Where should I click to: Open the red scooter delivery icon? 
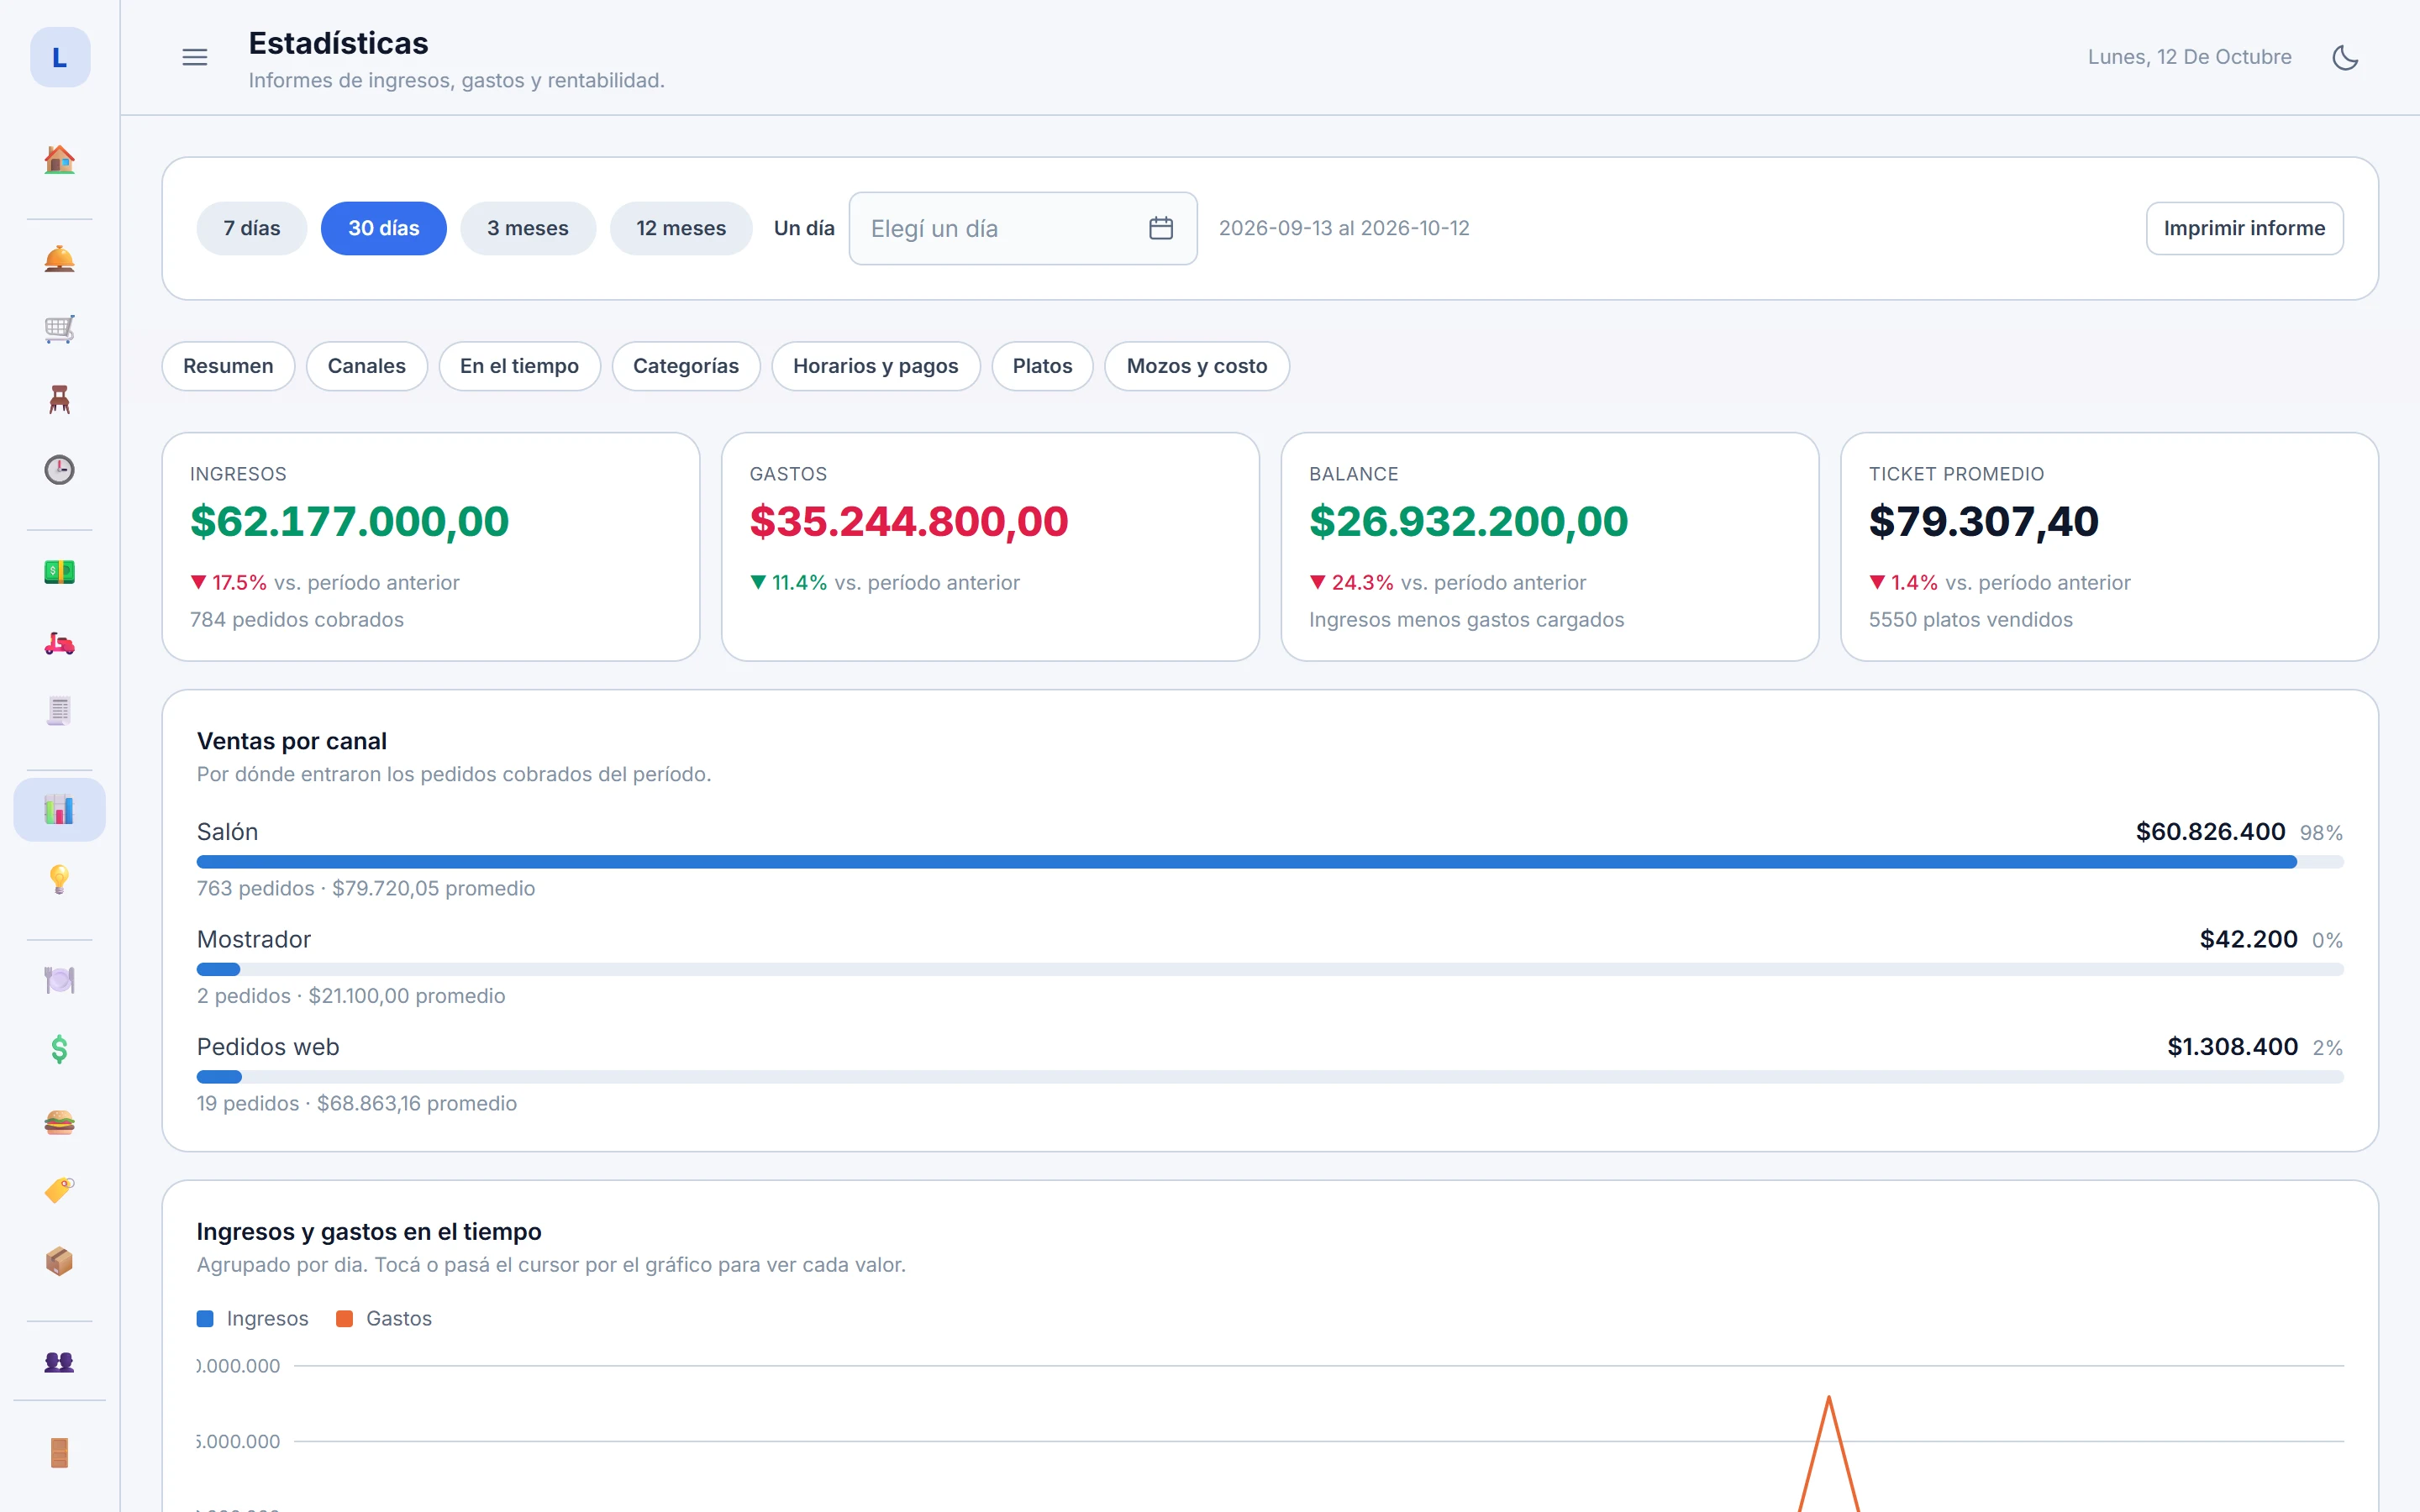(59, 642)
